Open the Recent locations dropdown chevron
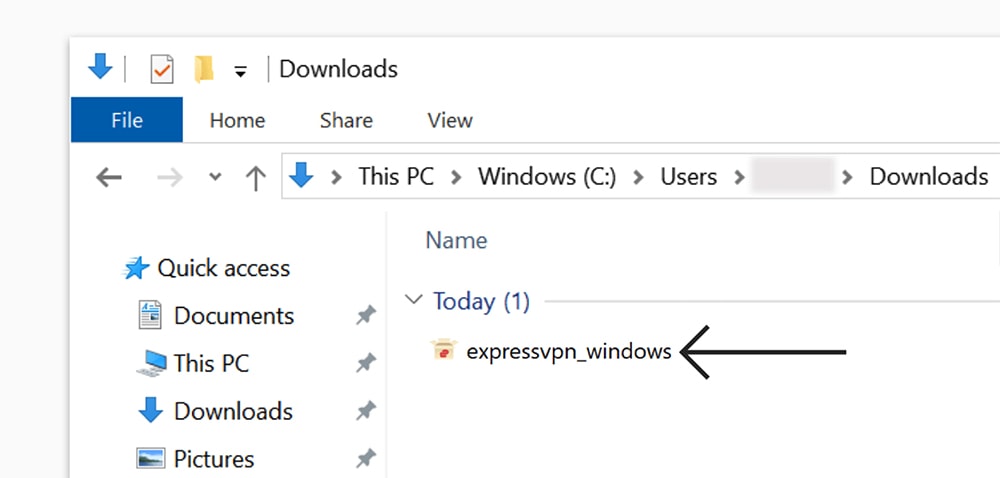Viewport: 1000px width, 478px height. [216, 177]
